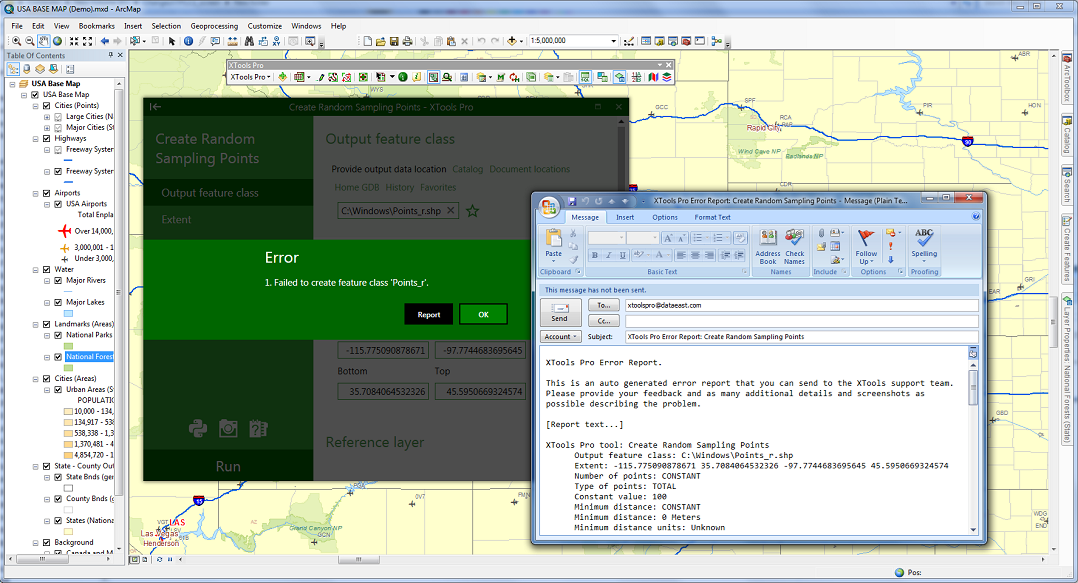This screenshot has height=583, width=1078.
Task: Click Check Names in Outlook ribbon
Action: pyautogui.click(x=794, y=246)
